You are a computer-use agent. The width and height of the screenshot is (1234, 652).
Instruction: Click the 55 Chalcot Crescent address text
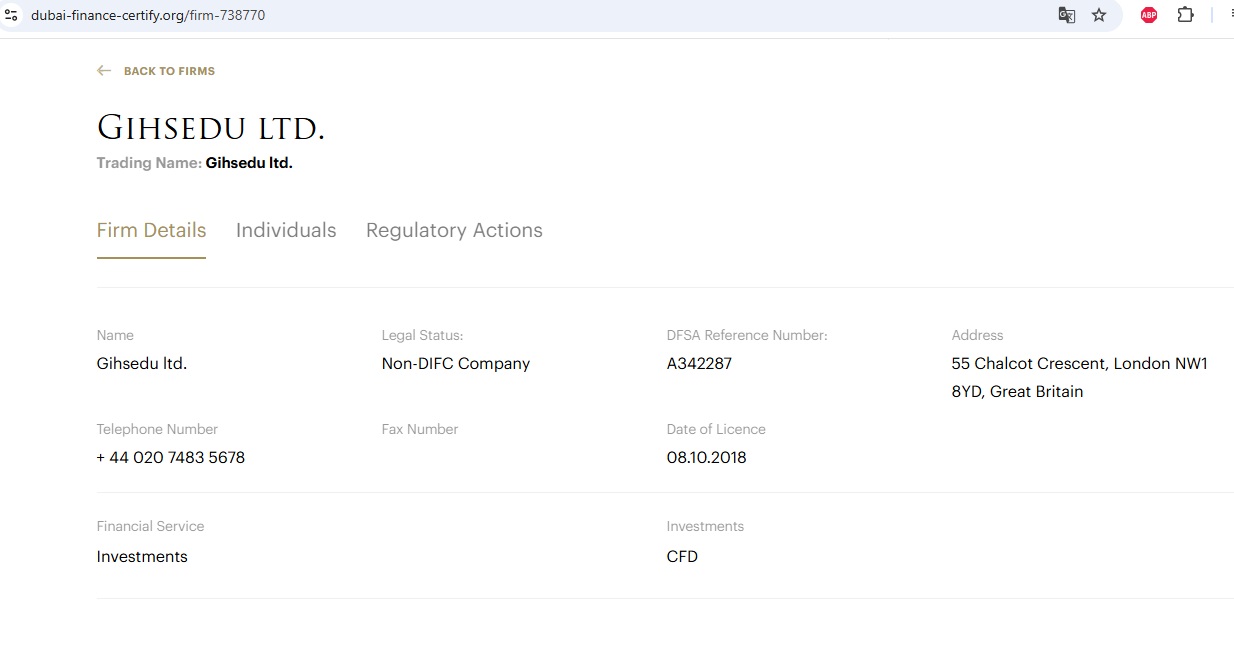(x=1079, y=364)
